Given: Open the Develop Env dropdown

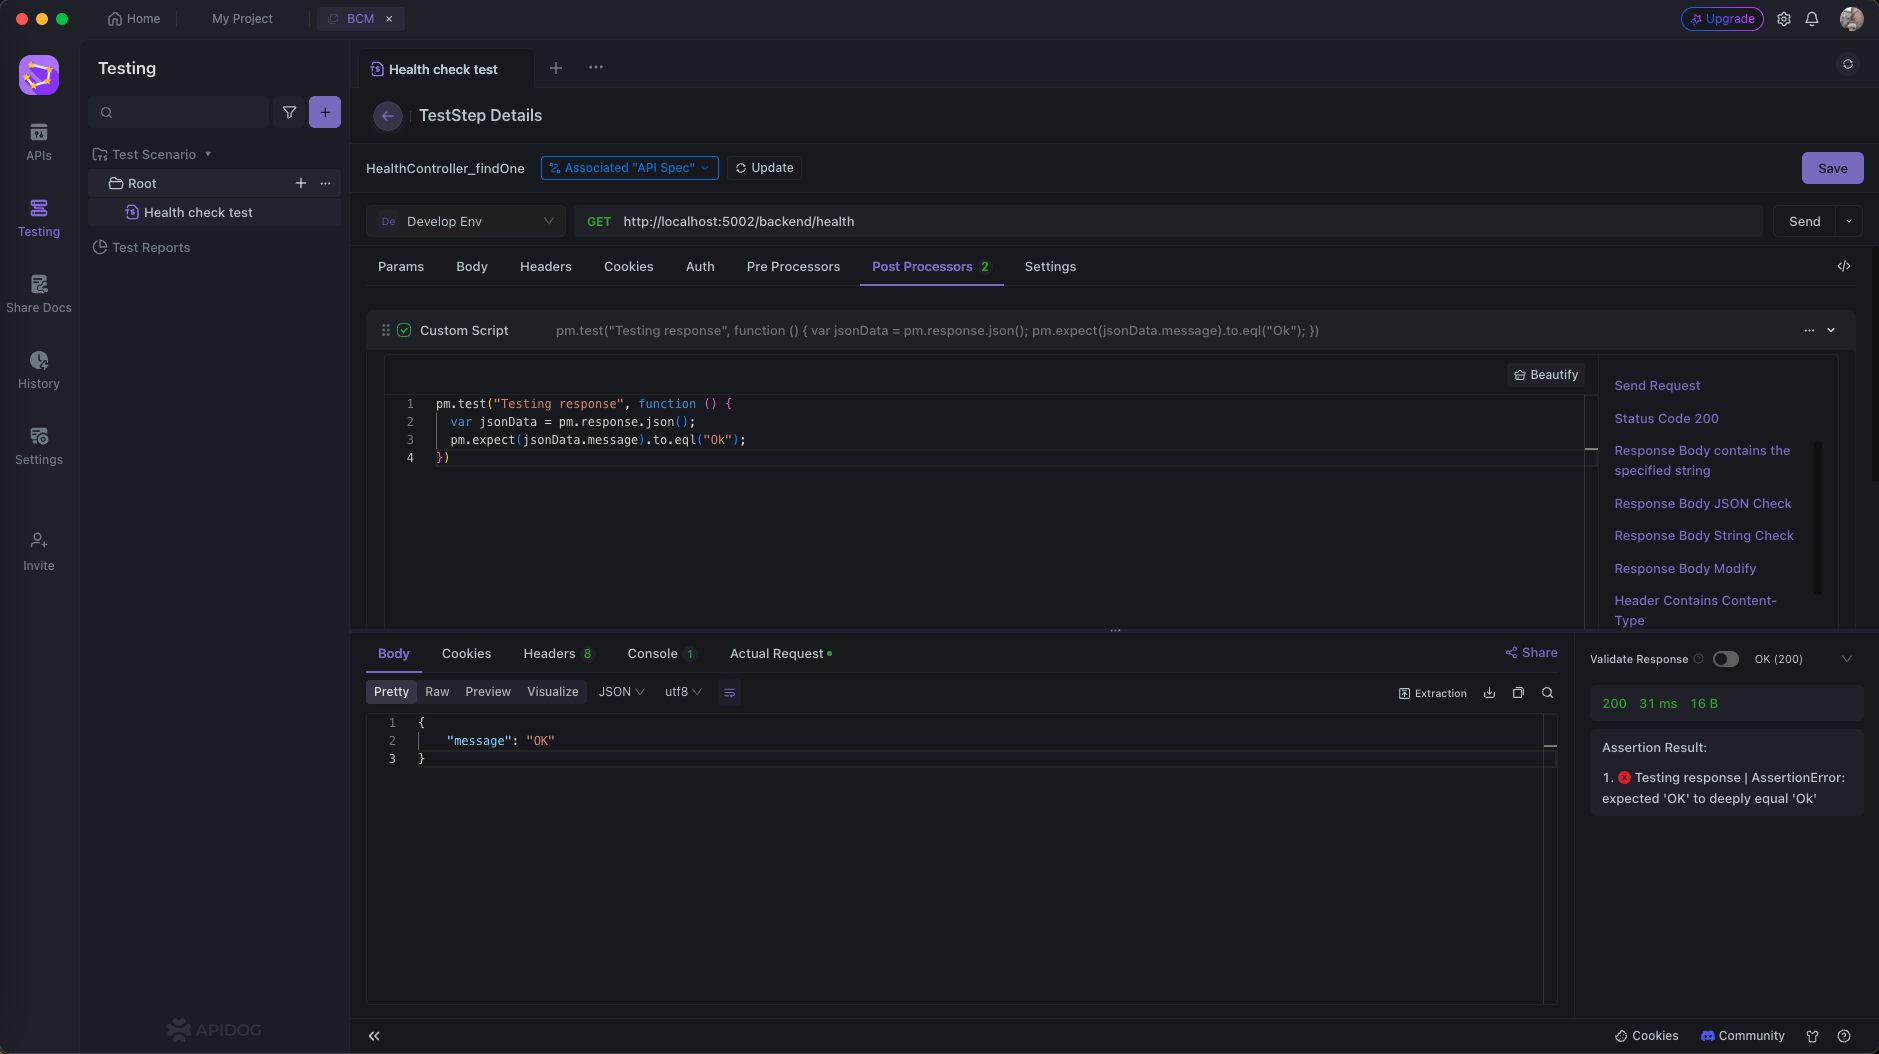Looking at the screenshot, I should (466, 221).
